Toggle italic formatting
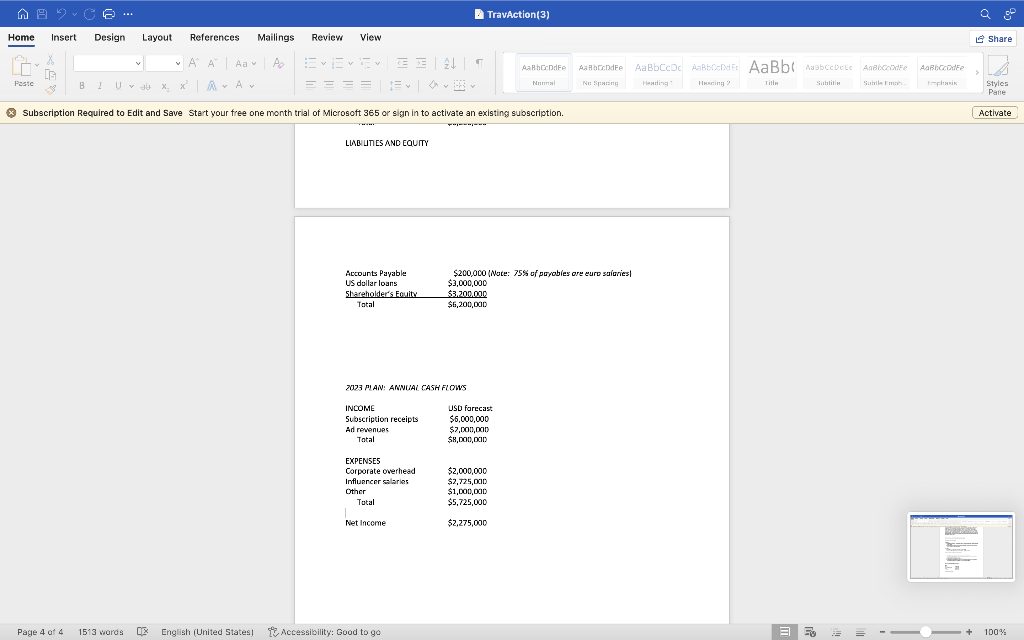This screenshot has height=640, width=1024. [x=100, y=86]
